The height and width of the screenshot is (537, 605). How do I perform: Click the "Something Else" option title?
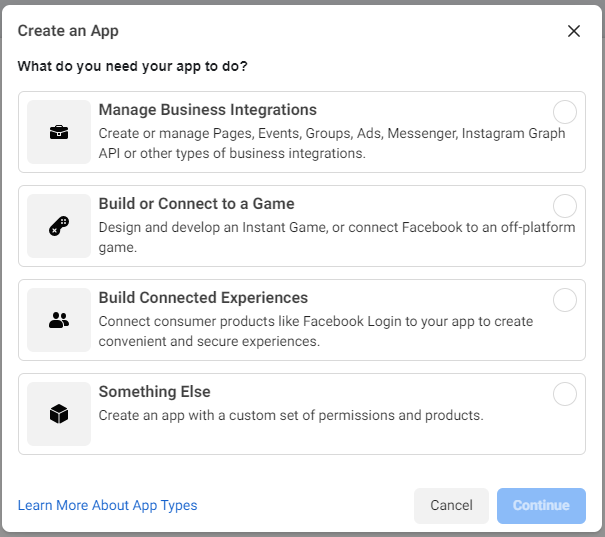click(154, 392)
